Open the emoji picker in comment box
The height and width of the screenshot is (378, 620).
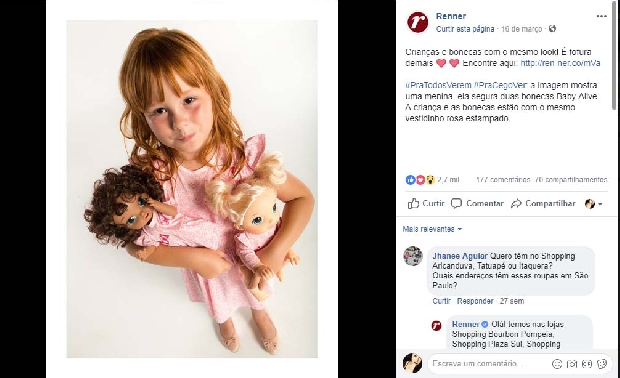click(x=557, y=364)
